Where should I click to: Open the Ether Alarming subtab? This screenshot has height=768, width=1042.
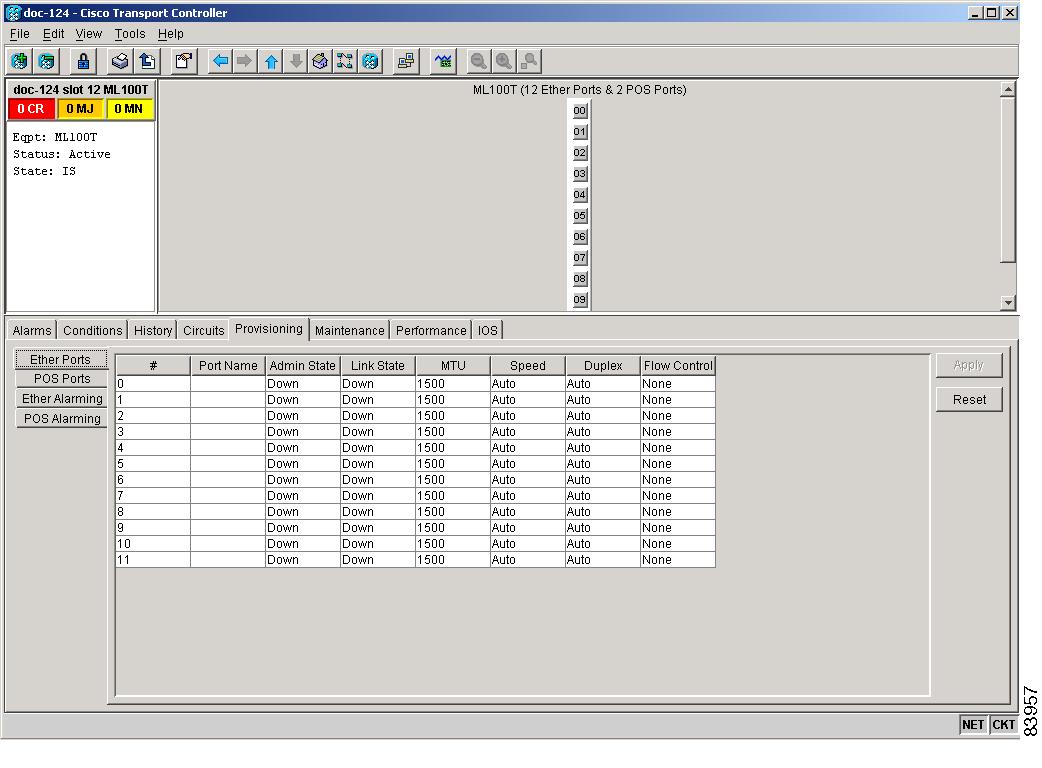[62, 399]
